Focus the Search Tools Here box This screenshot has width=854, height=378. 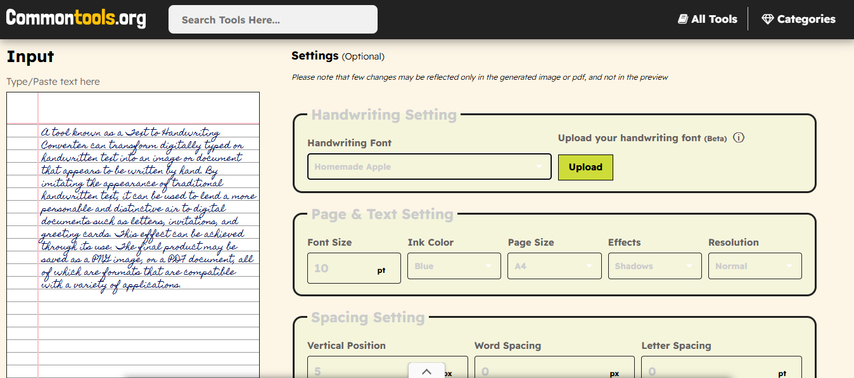pos(273,20)
